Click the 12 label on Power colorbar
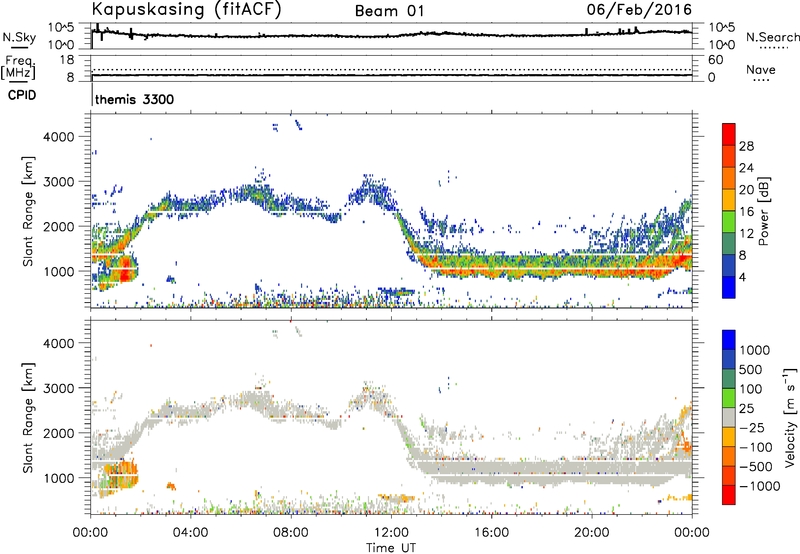Viewport: 800px width, 554px height. point(746,234)
